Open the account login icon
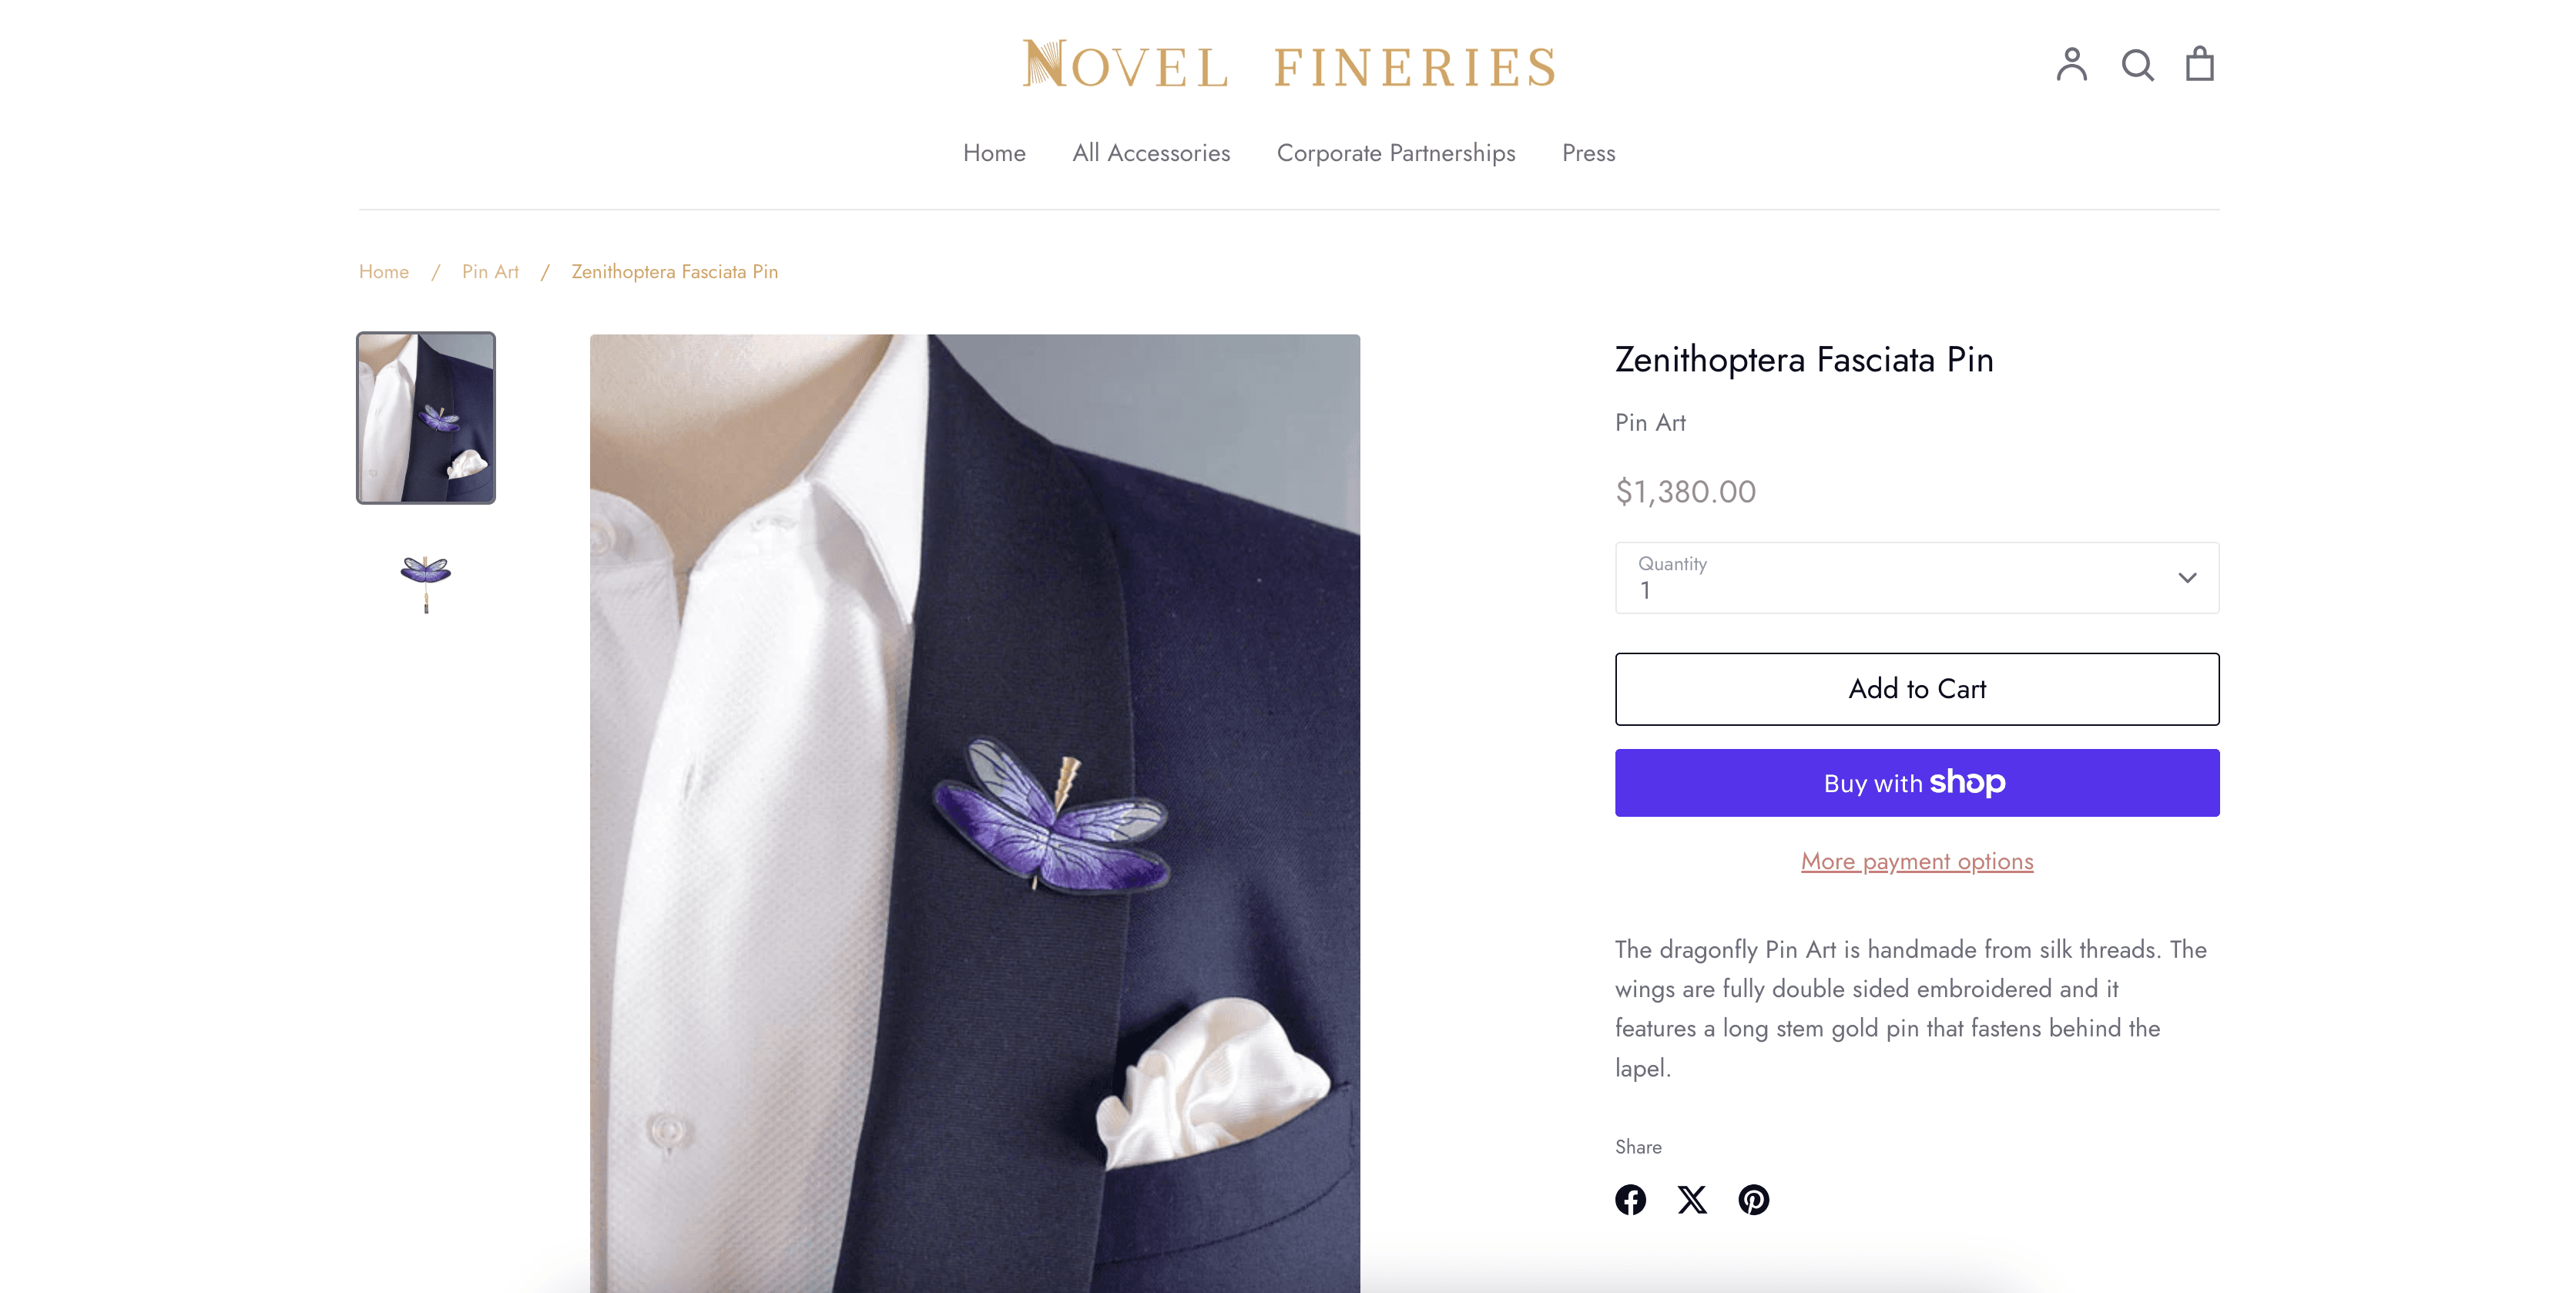 click(2072, 64)
